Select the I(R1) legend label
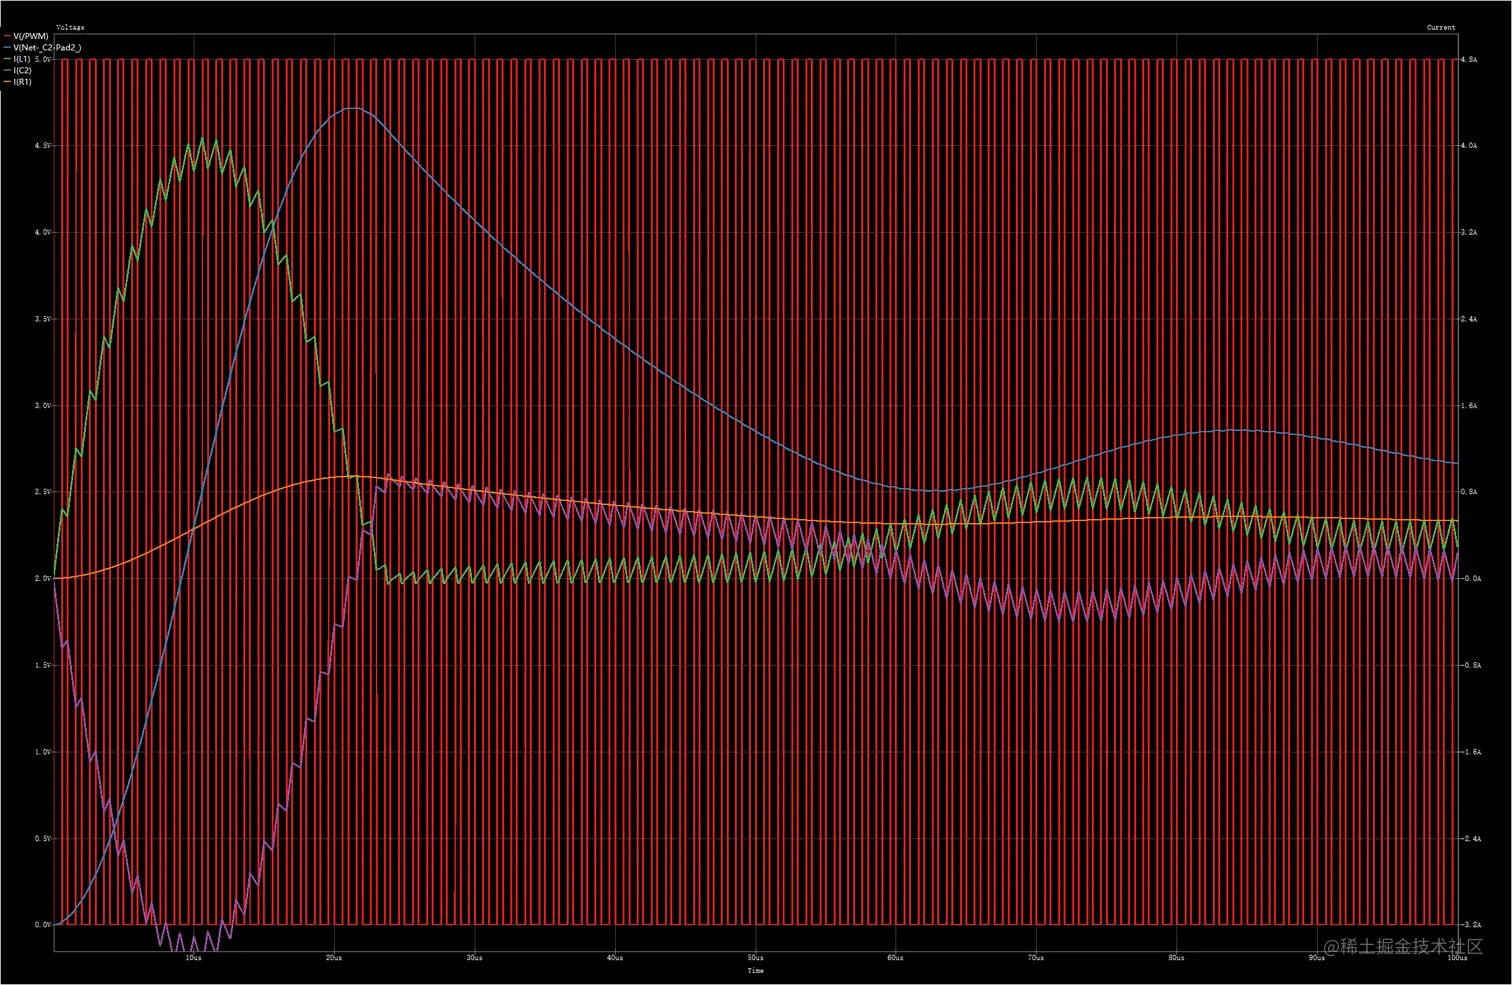 (x=21, y=81)
